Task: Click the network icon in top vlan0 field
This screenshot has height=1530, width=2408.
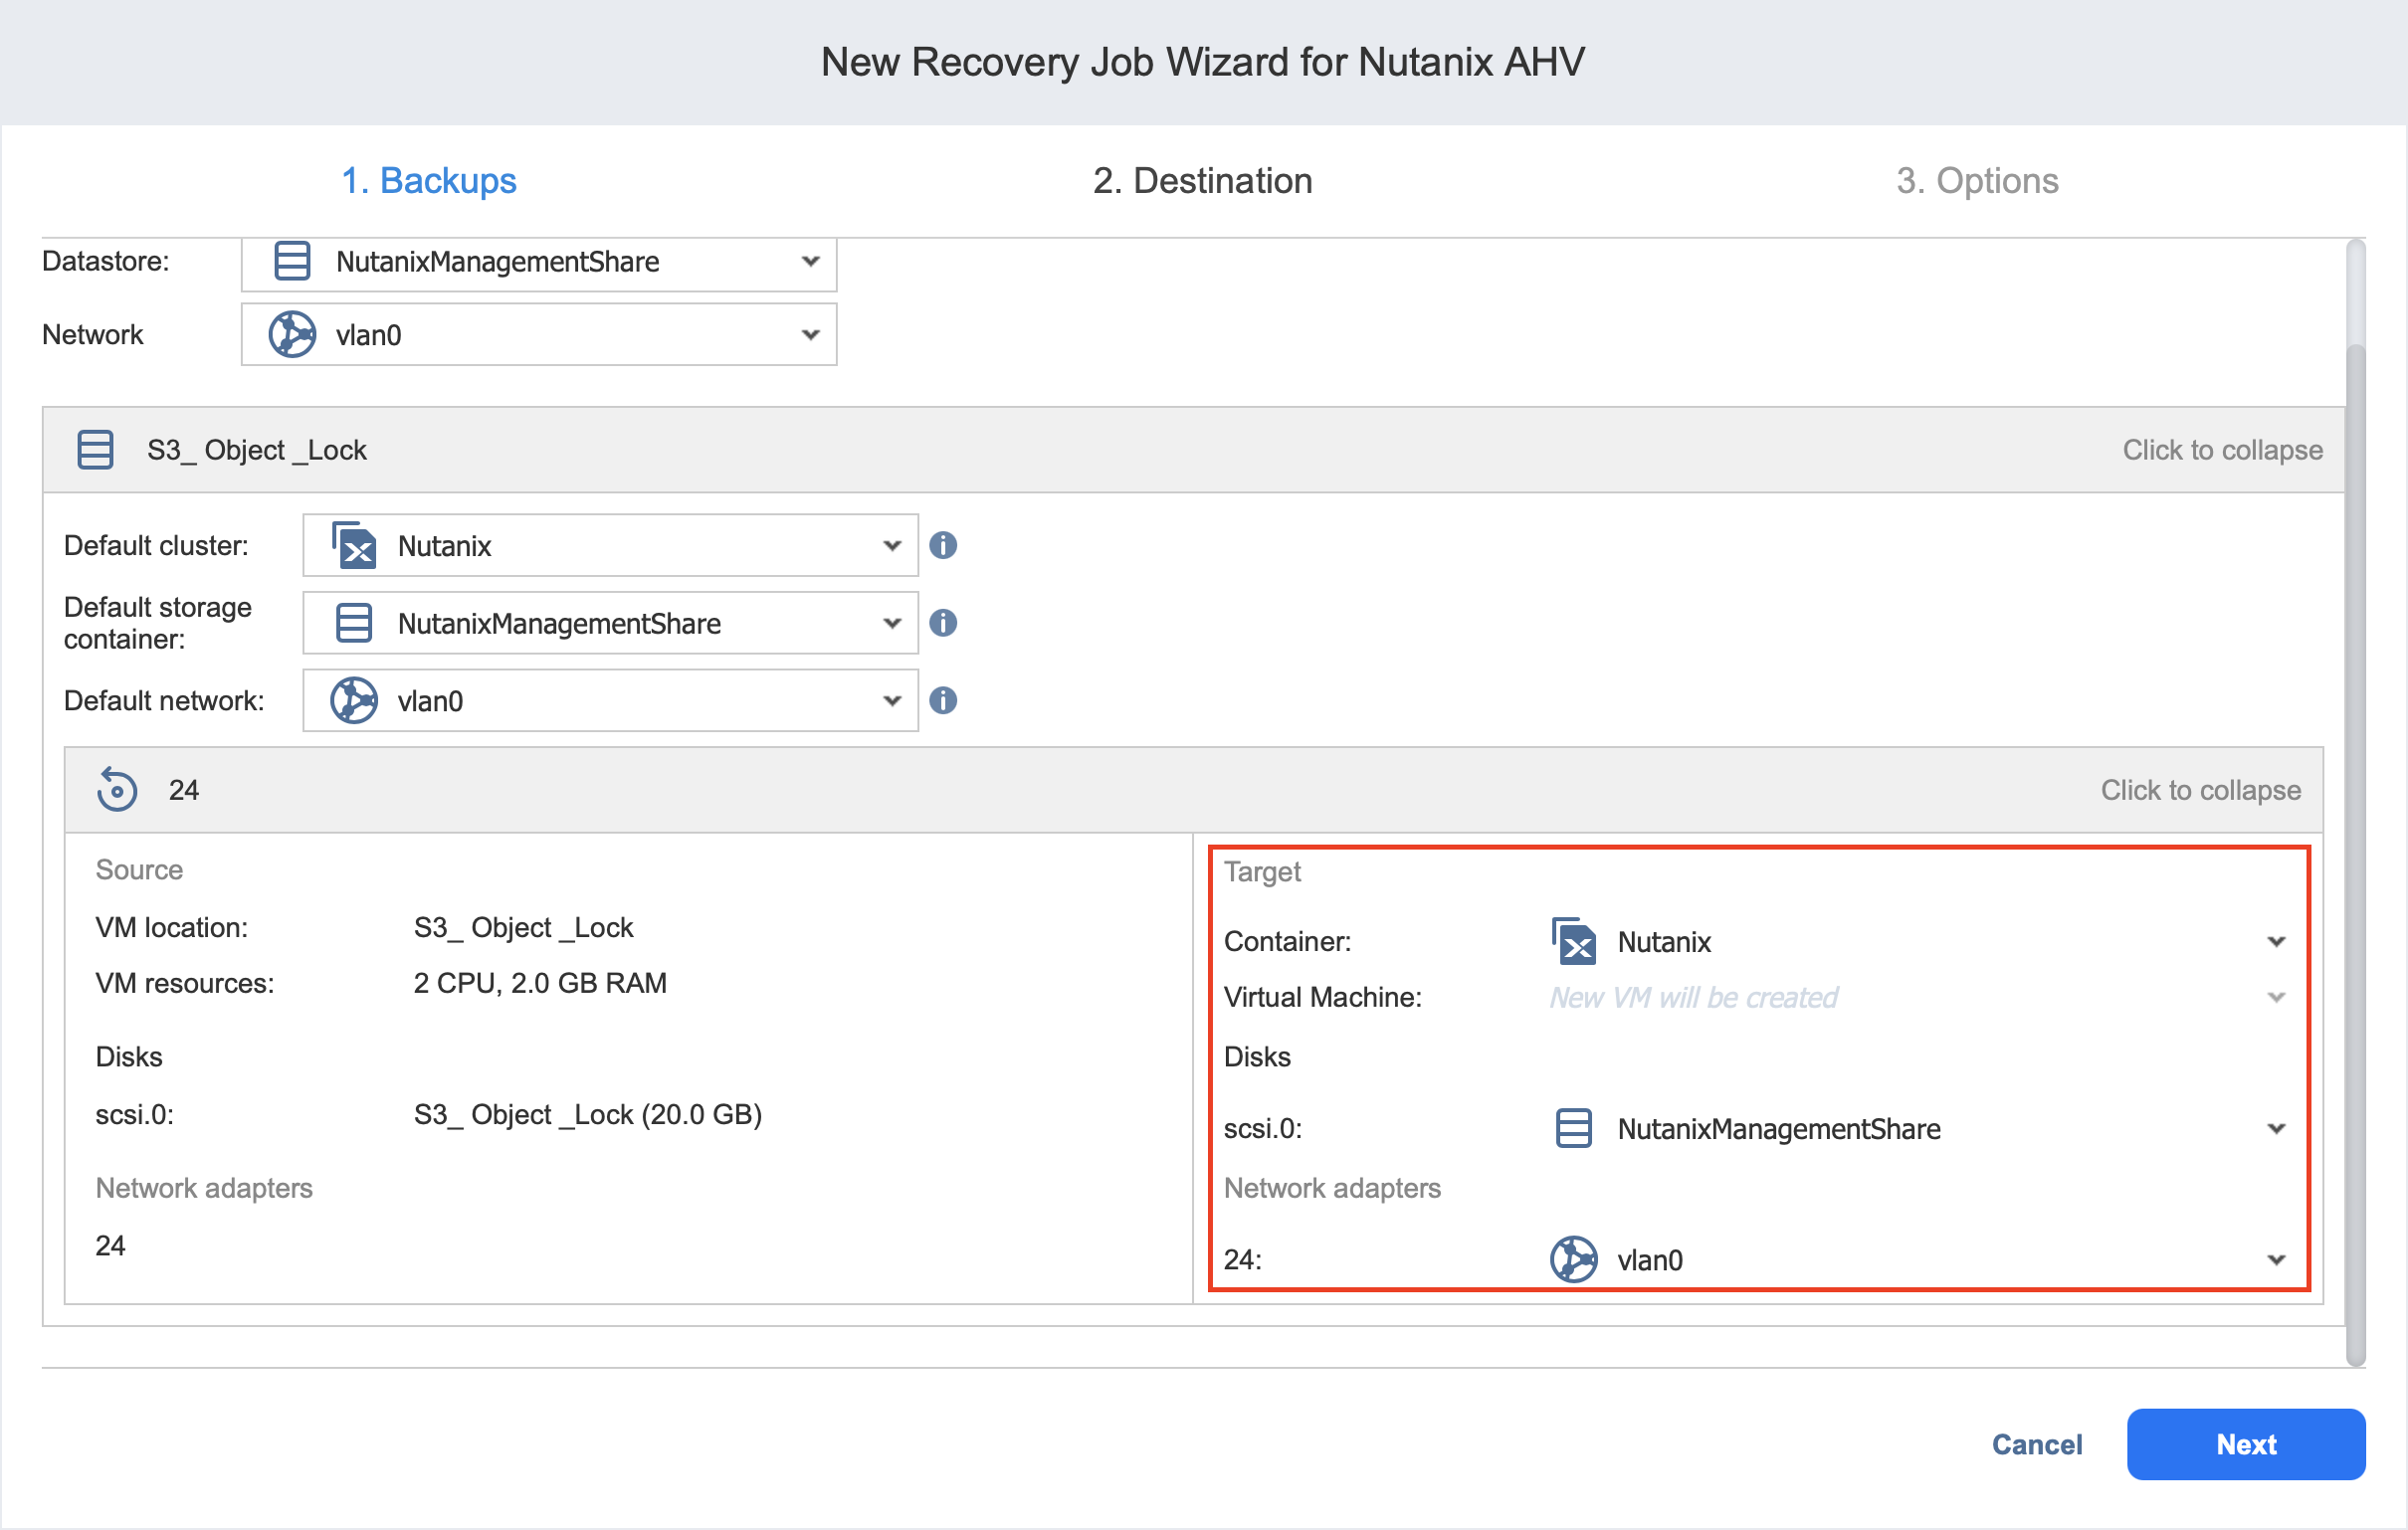Action: 292,334
